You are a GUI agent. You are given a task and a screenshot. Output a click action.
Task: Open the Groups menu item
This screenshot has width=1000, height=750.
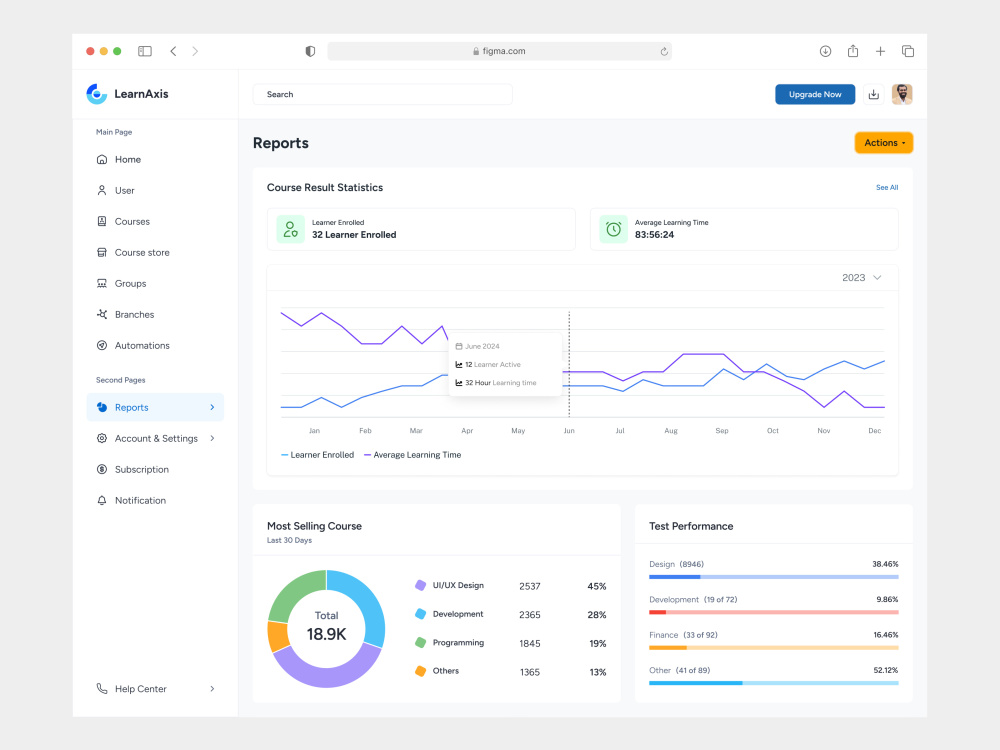155,283
